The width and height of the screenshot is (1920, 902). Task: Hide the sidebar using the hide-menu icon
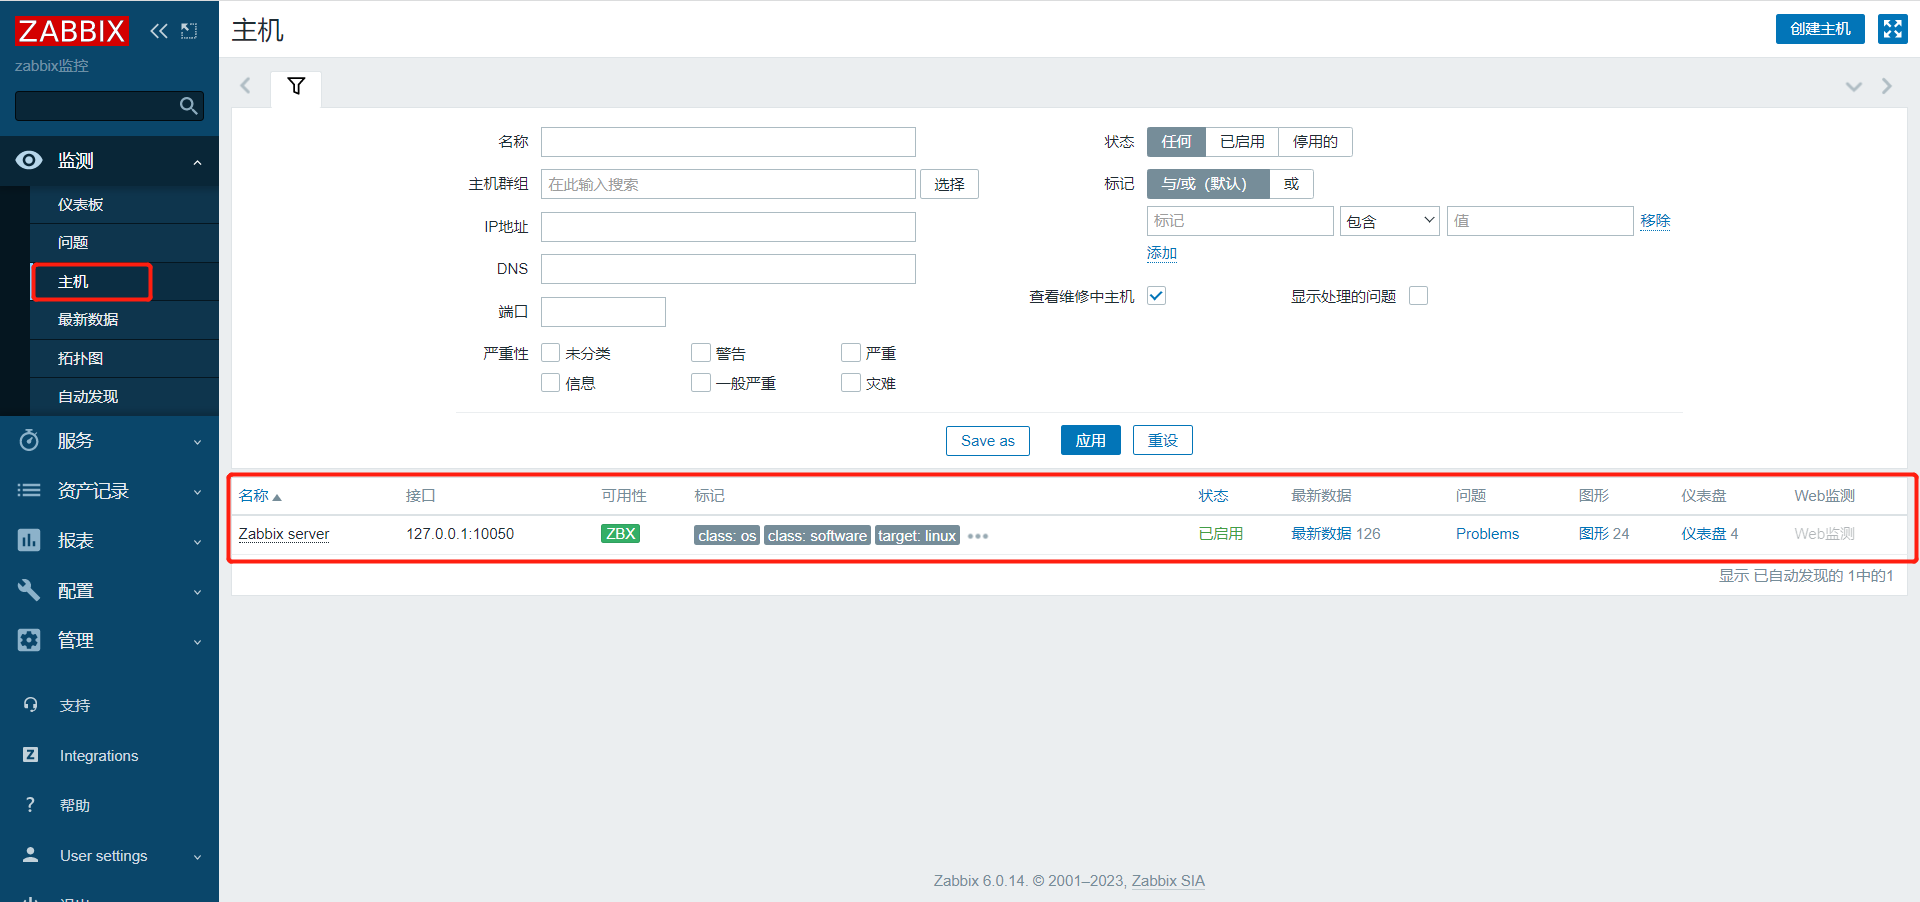(189, 31)
